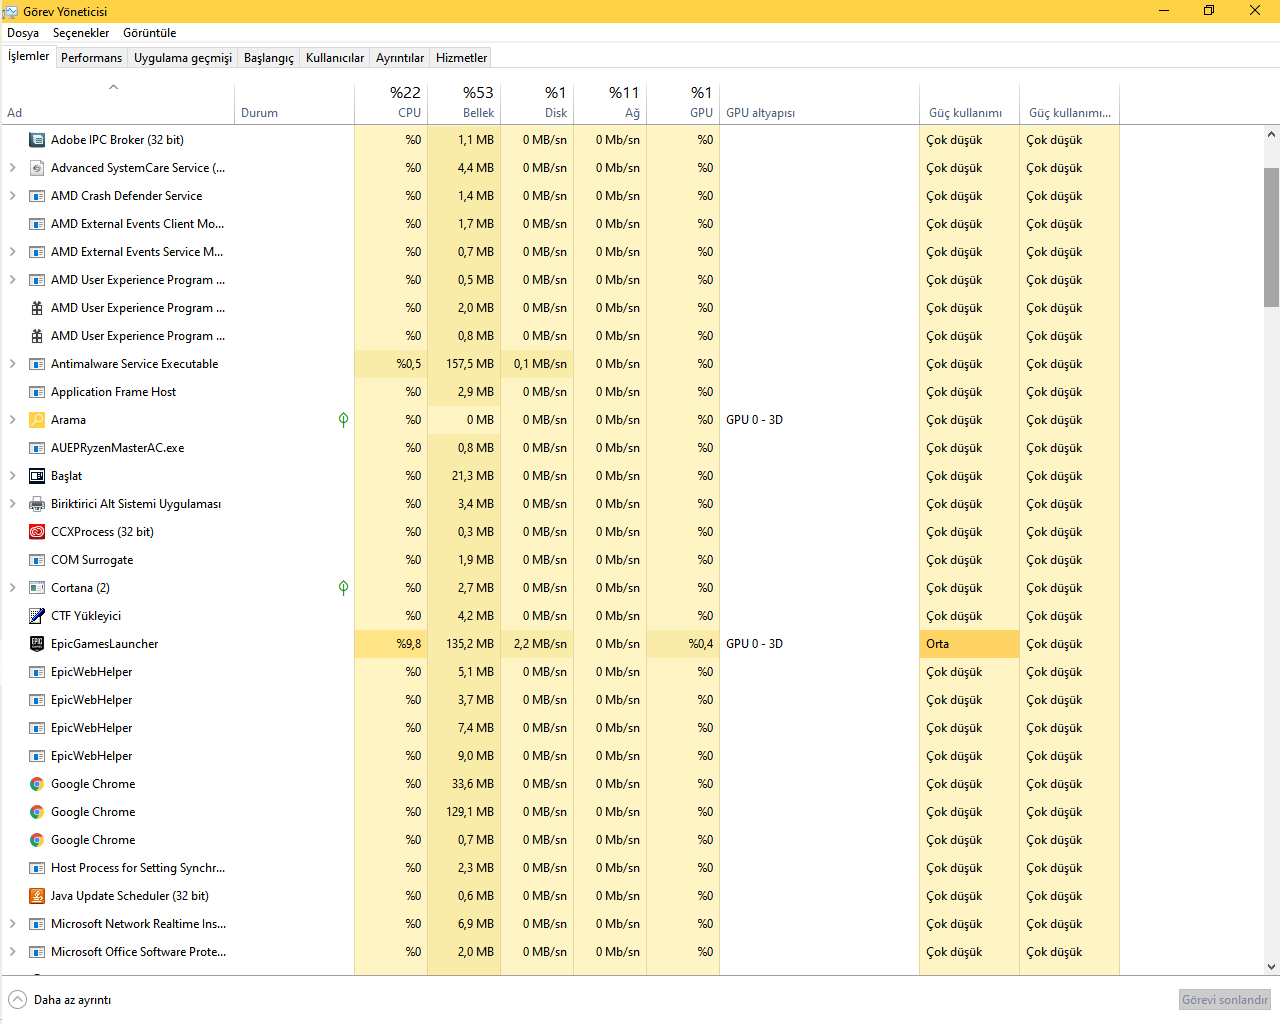
Task: Select the EpicWebHelper 9,0 MB row
Action: [560, 756]
